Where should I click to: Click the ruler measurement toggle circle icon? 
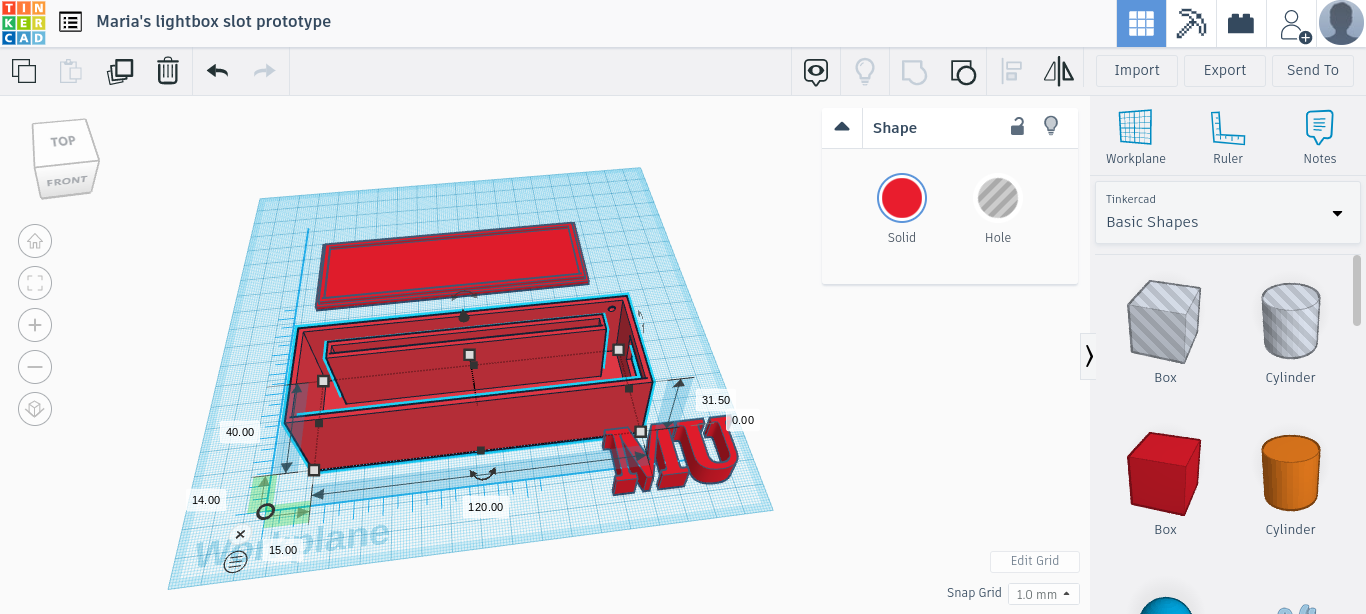pos(236,561)
